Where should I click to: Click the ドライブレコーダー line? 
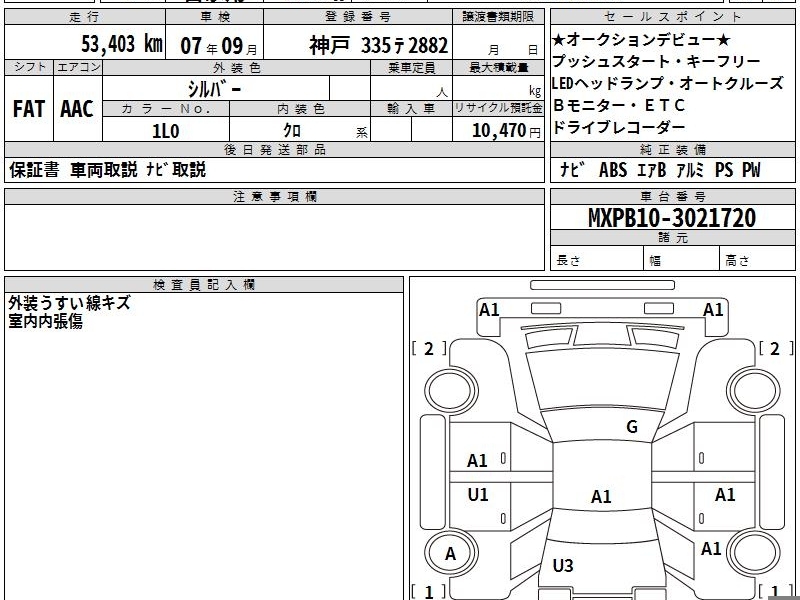click(618, 127)
